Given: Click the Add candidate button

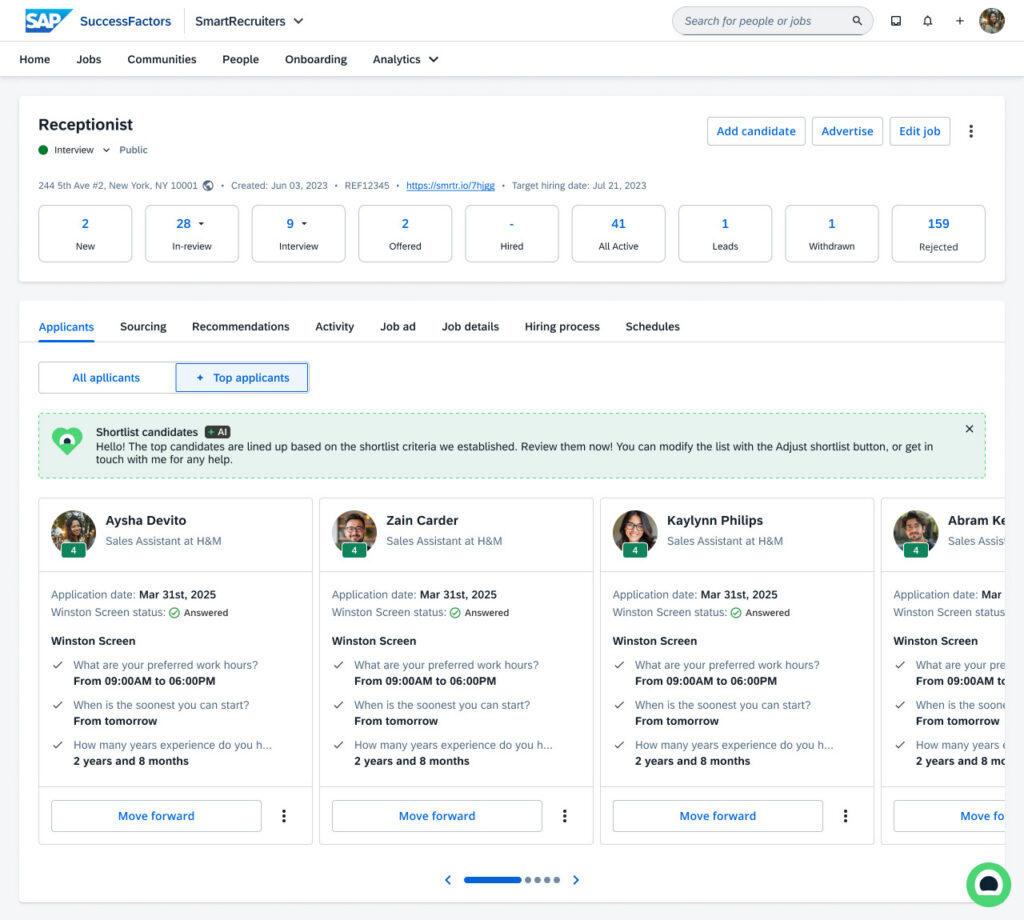Looking at the screenshot, I should click(x=756, y=131).
